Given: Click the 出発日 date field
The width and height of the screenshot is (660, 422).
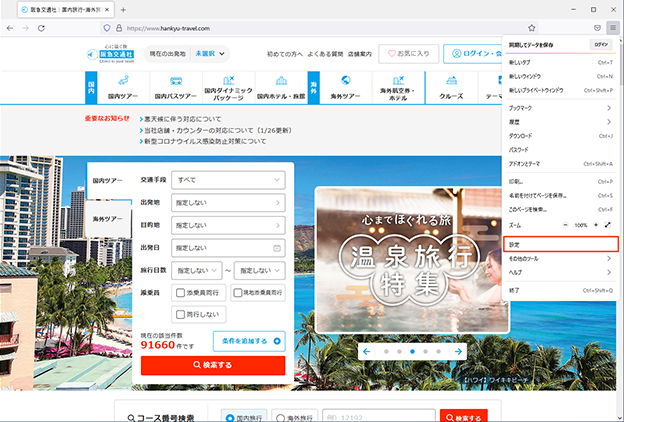Looking at the screenshot, I should (228, 248).
